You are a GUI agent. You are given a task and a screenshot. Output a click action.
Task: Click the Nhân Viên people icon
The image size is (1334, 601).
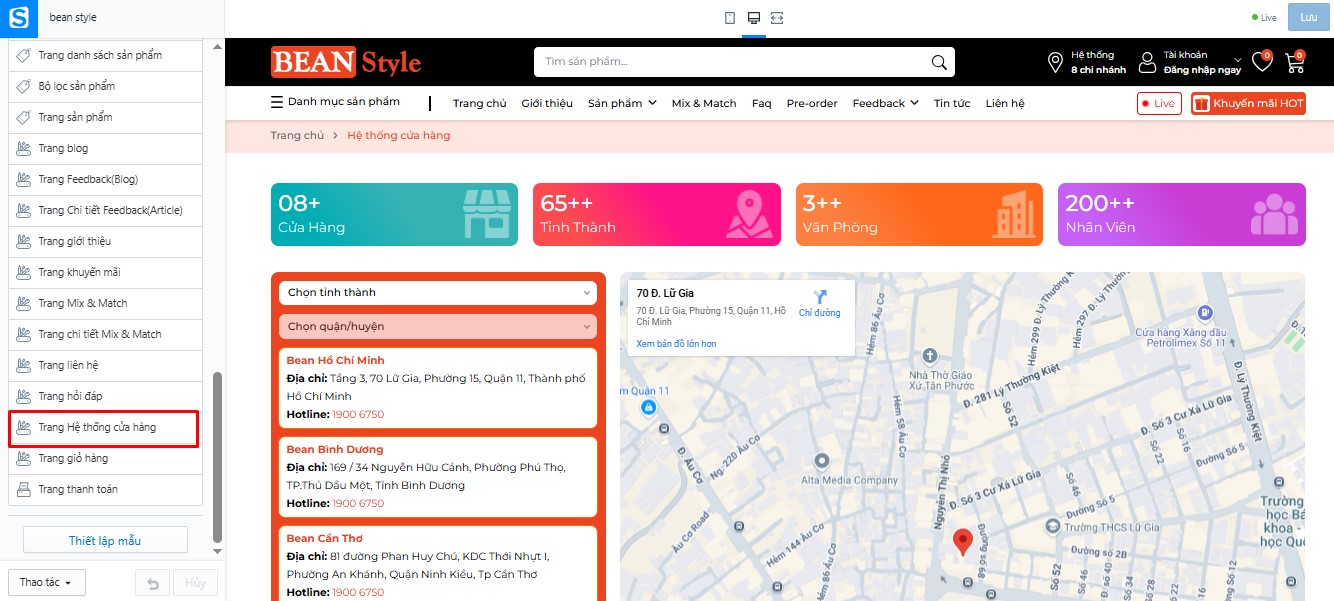click(1274, 214)
